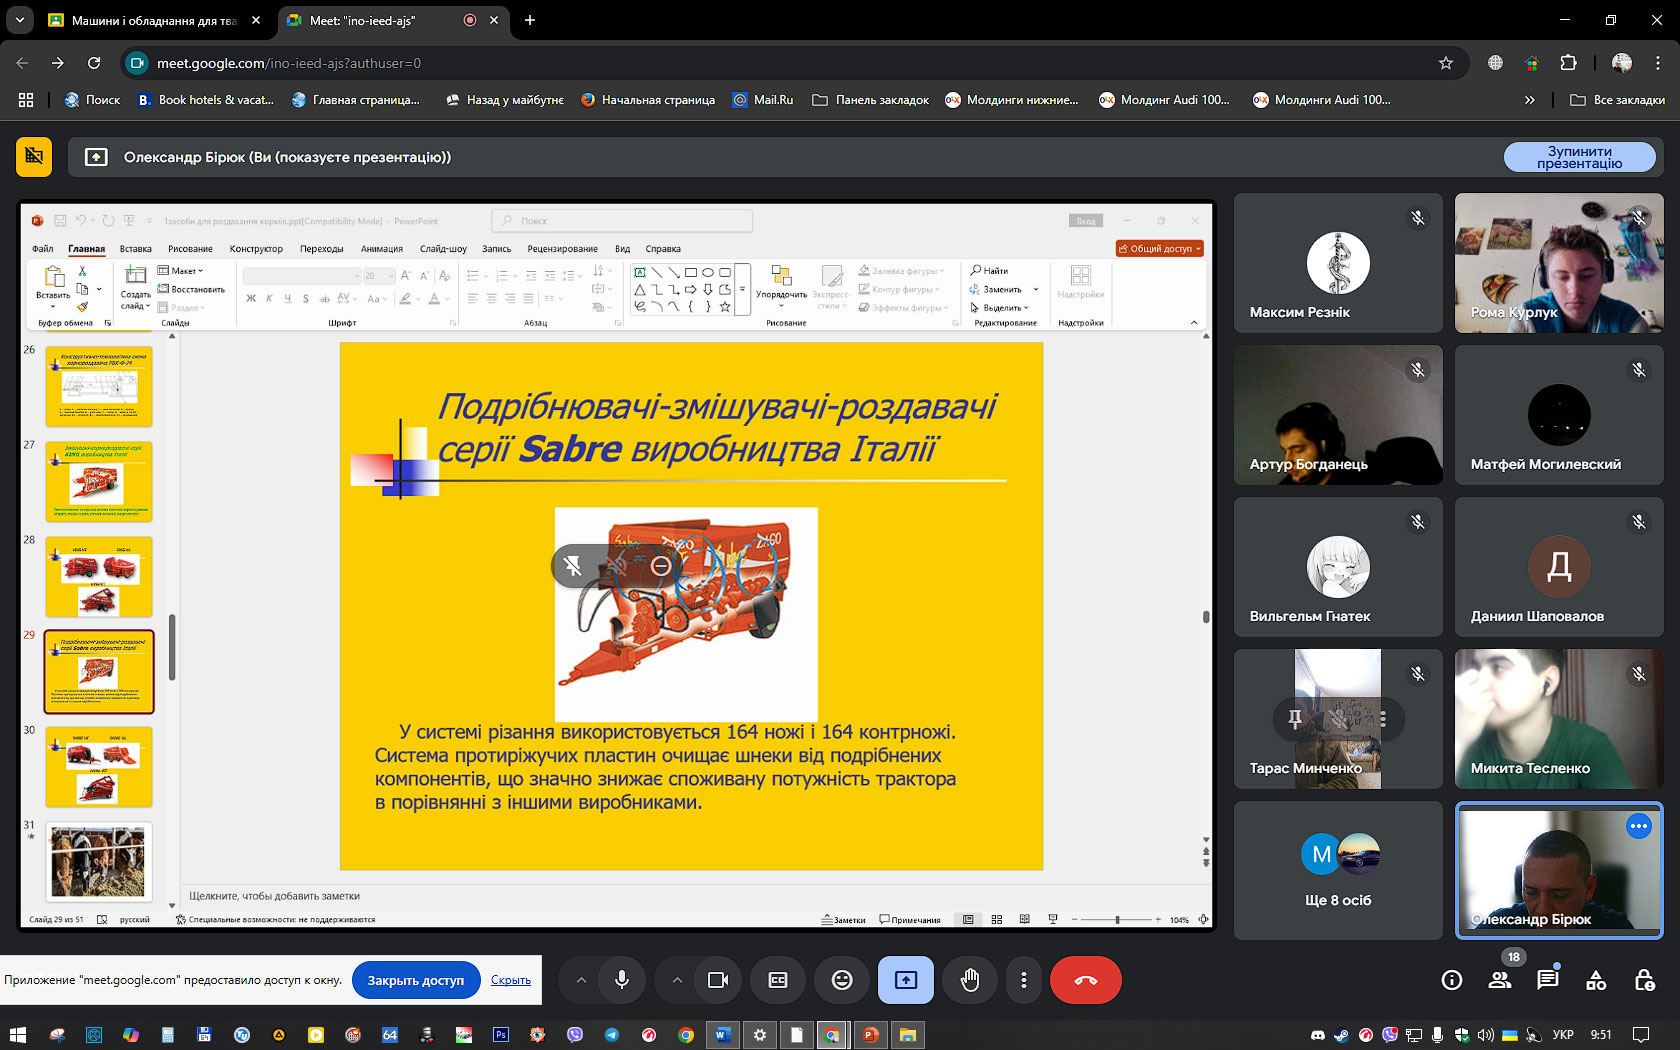The width and height of the screenshot is (1680, 1050).
Task: Open the Упорядочить arrange dropdown
Action: 782,287
